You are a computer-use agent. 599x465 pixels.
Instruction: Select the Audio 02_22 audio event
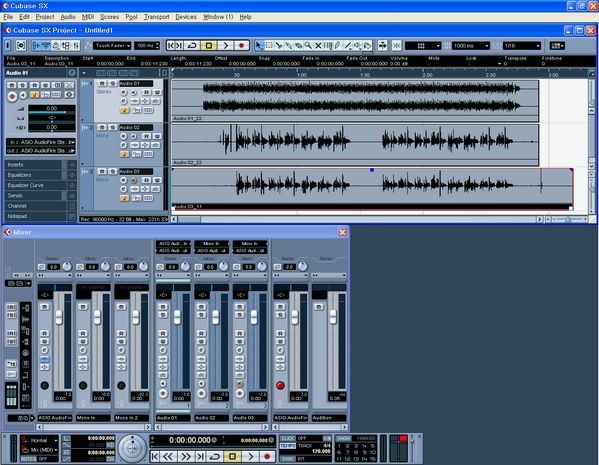pos(355,145)
